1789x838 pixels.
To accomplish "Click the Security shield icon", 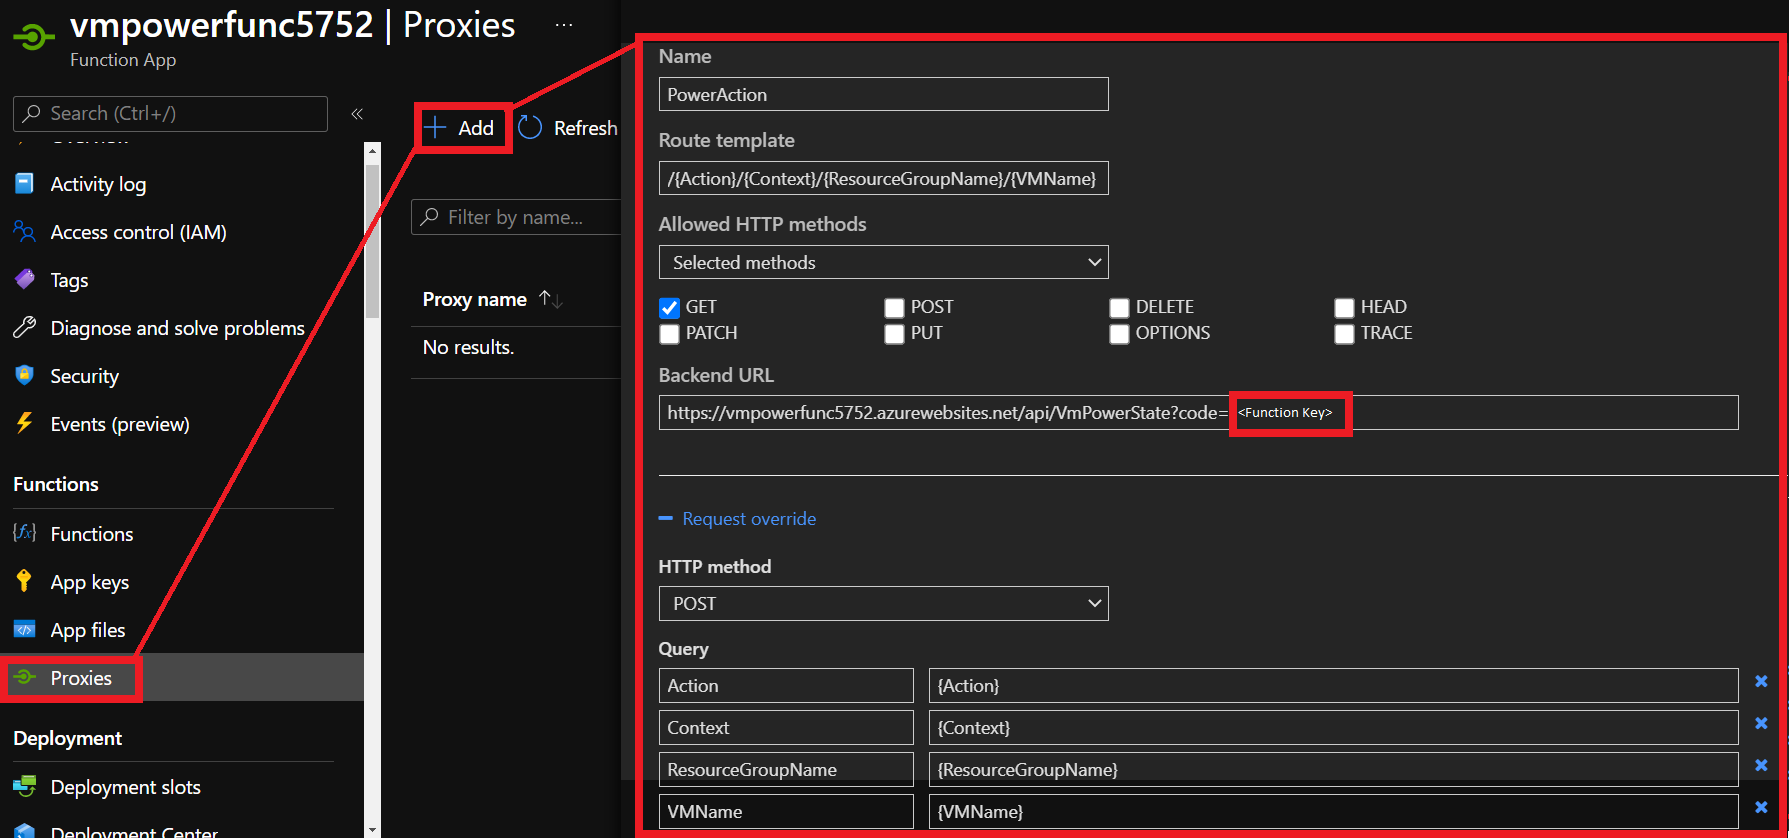I will point(24,375).
